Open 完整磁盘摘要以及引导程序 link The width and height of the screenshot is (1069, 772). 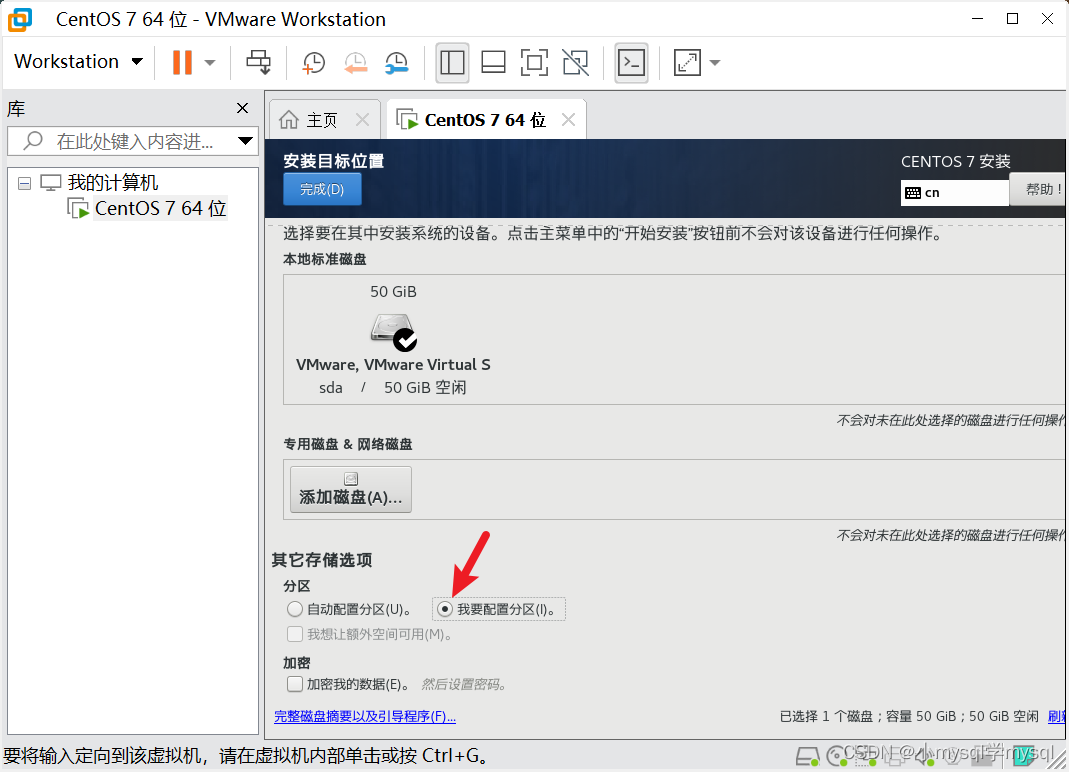365,716
